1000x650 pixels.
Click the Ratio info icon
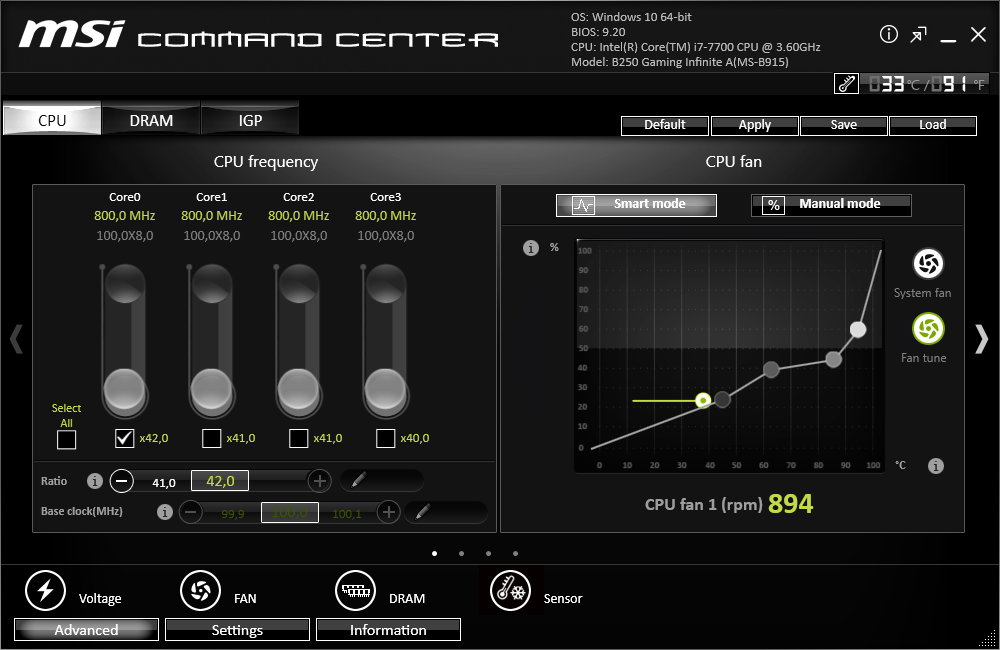[x=94, y=481]
